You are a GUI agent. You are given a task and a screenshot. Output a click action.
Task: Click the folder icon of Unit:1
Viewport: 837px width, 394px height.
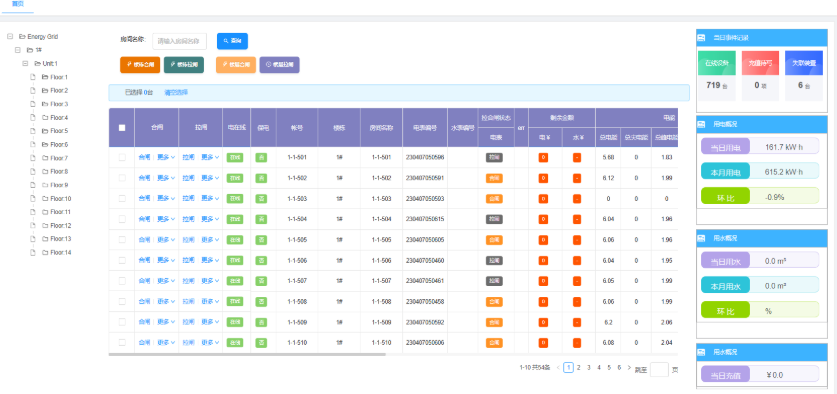[37, 64]
